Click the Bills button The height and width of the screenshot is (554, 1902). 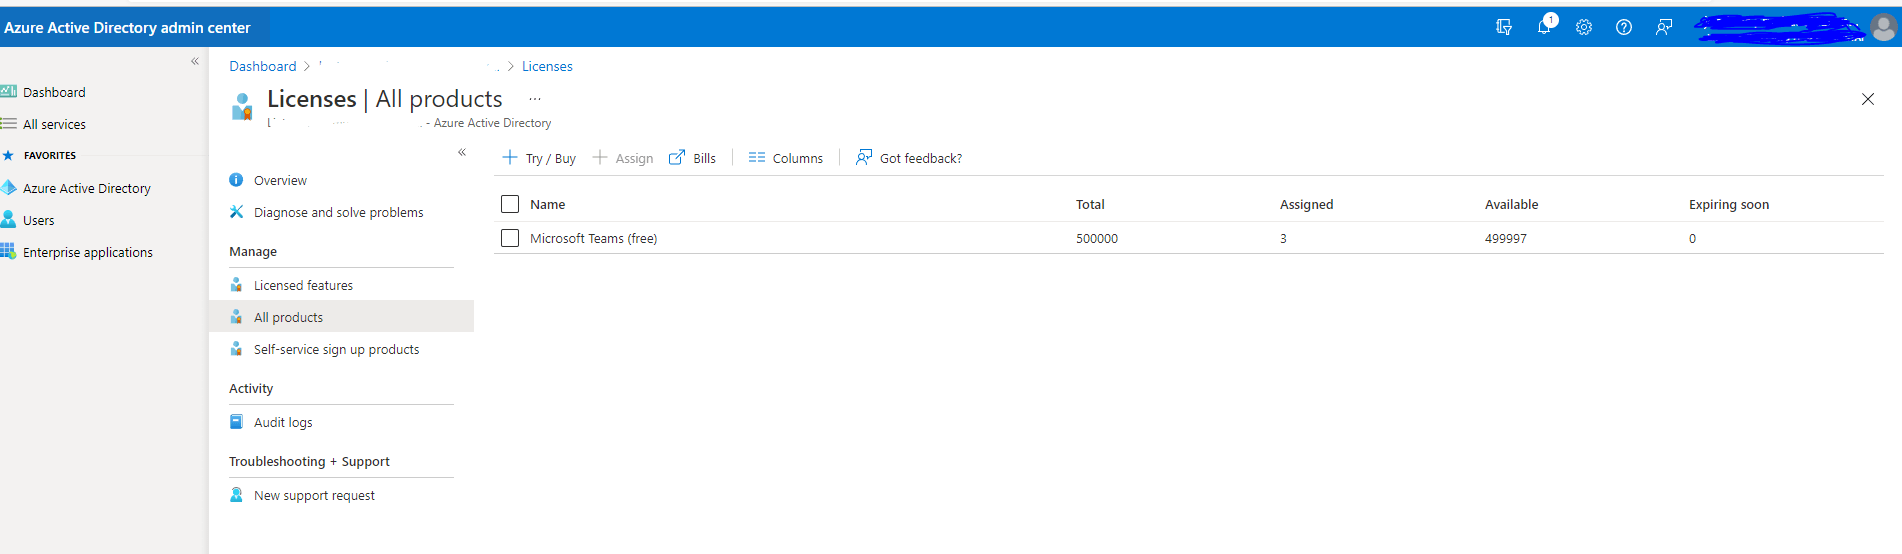coord(692,158)
